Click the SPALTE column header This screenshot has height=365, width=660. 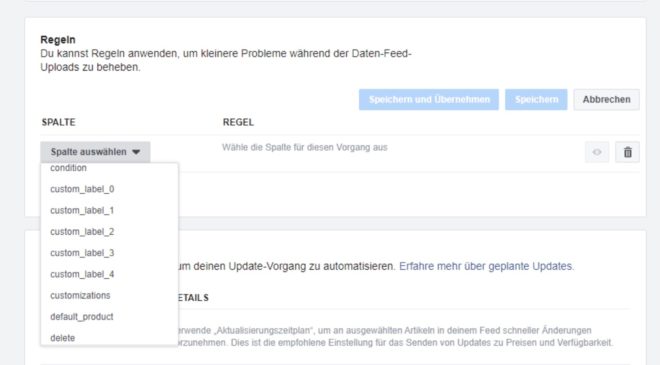(x=59, y=122)
